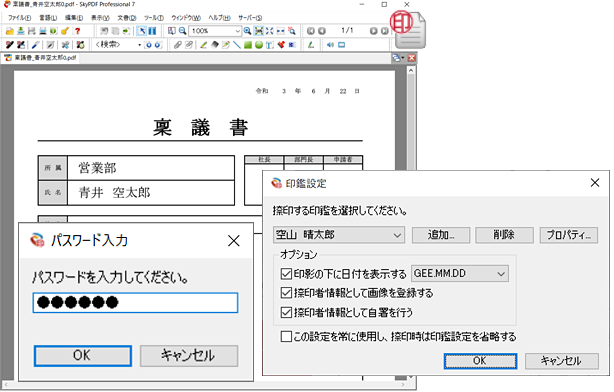The height and width of the screenshot is (392, 614).
Task: Select the red stamp tool
Action: click(281, 45)
